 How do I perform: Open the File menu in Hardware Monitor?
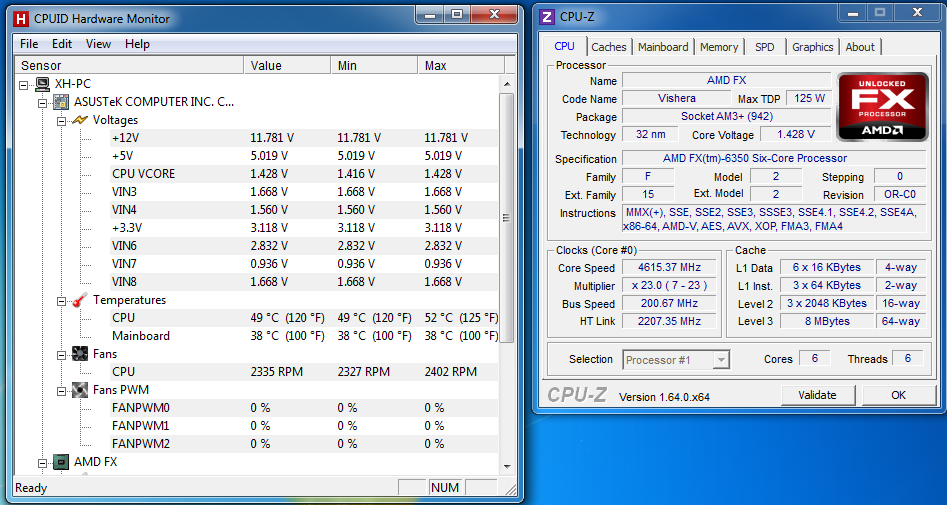pyautogui.click(x=29, y=44)
